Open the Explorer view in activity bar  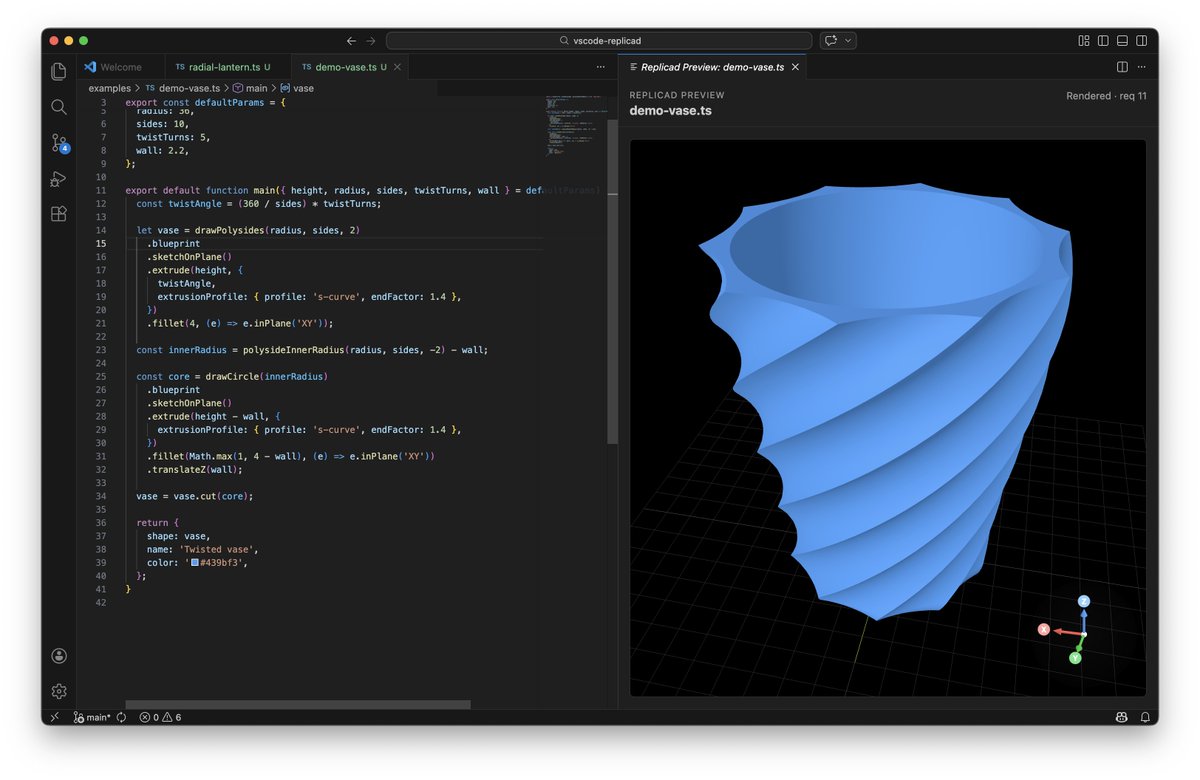pos(59,71)
